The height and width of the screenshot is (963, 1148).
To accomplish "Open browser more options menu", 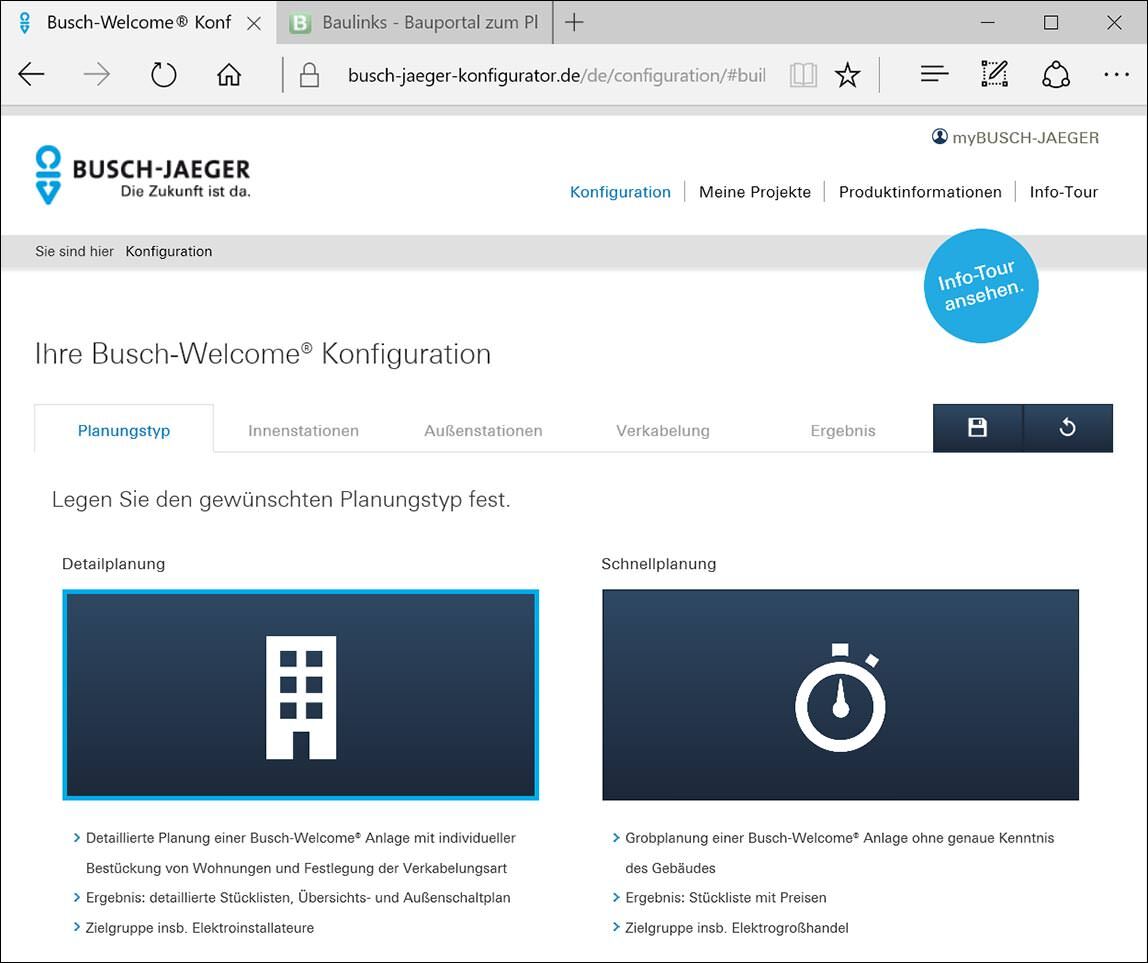I will coord(1116,75).
